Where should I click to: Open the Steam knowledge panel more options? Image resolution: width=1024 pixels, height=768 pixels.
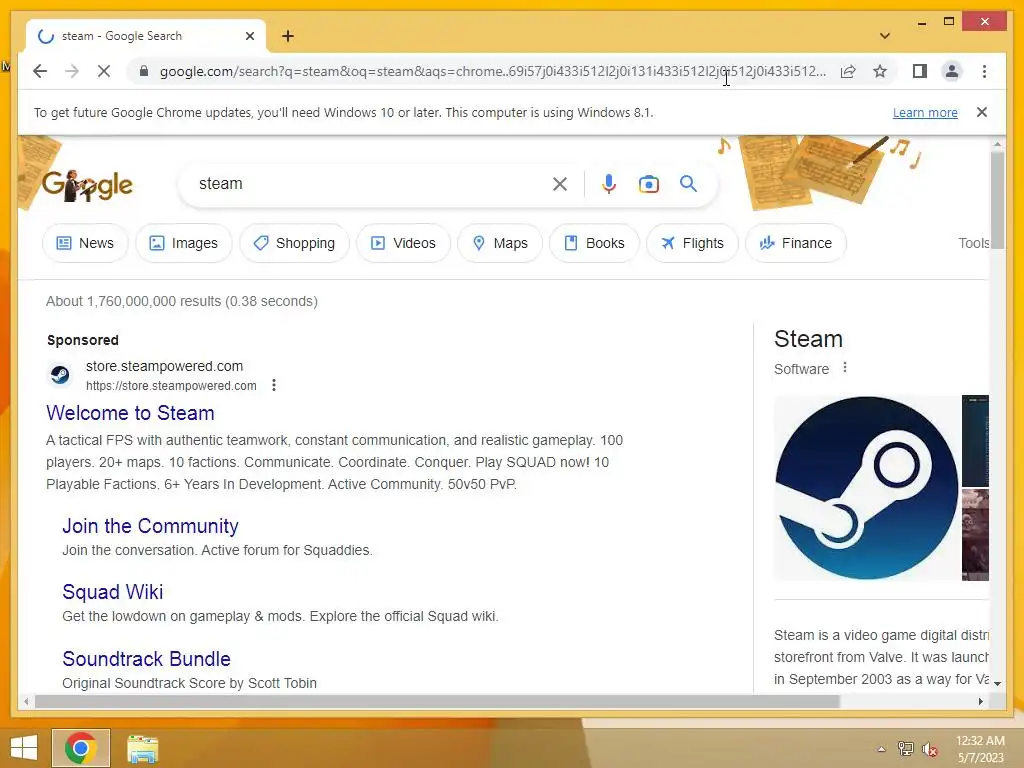click(844, 368)
